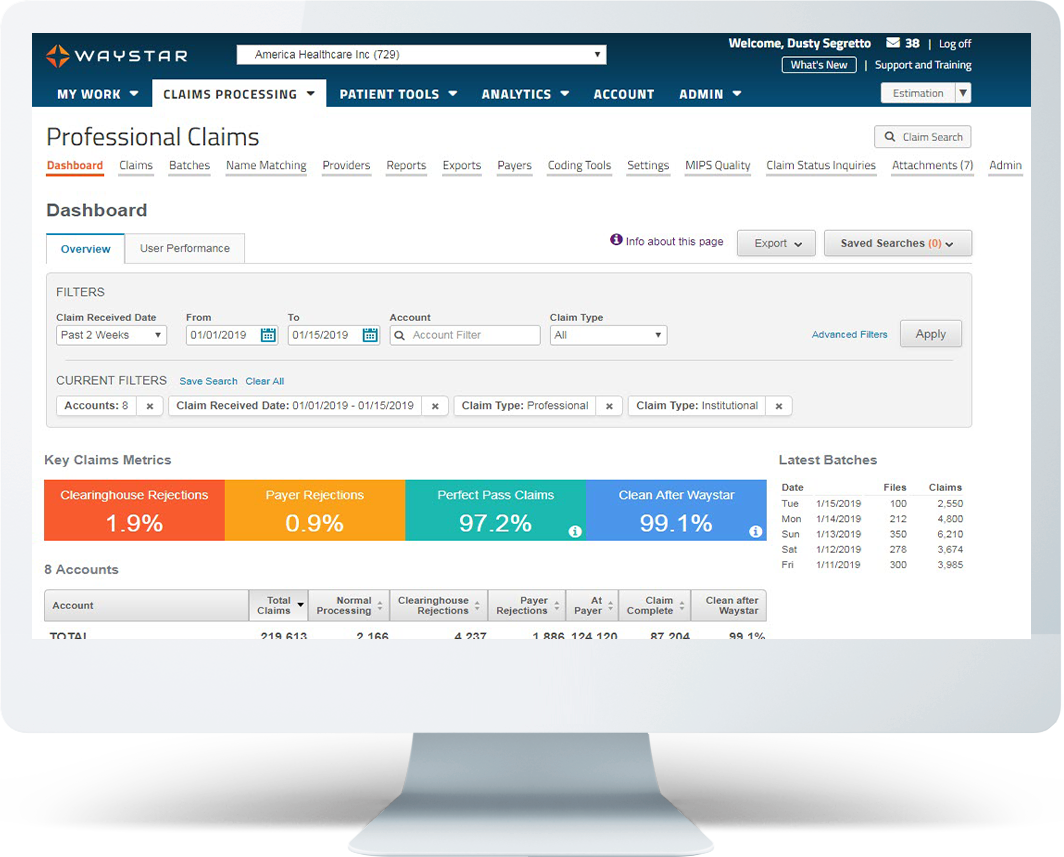Open the Providers sub-tab
This screenshot has width=1064, height=857.
point(346,166)
